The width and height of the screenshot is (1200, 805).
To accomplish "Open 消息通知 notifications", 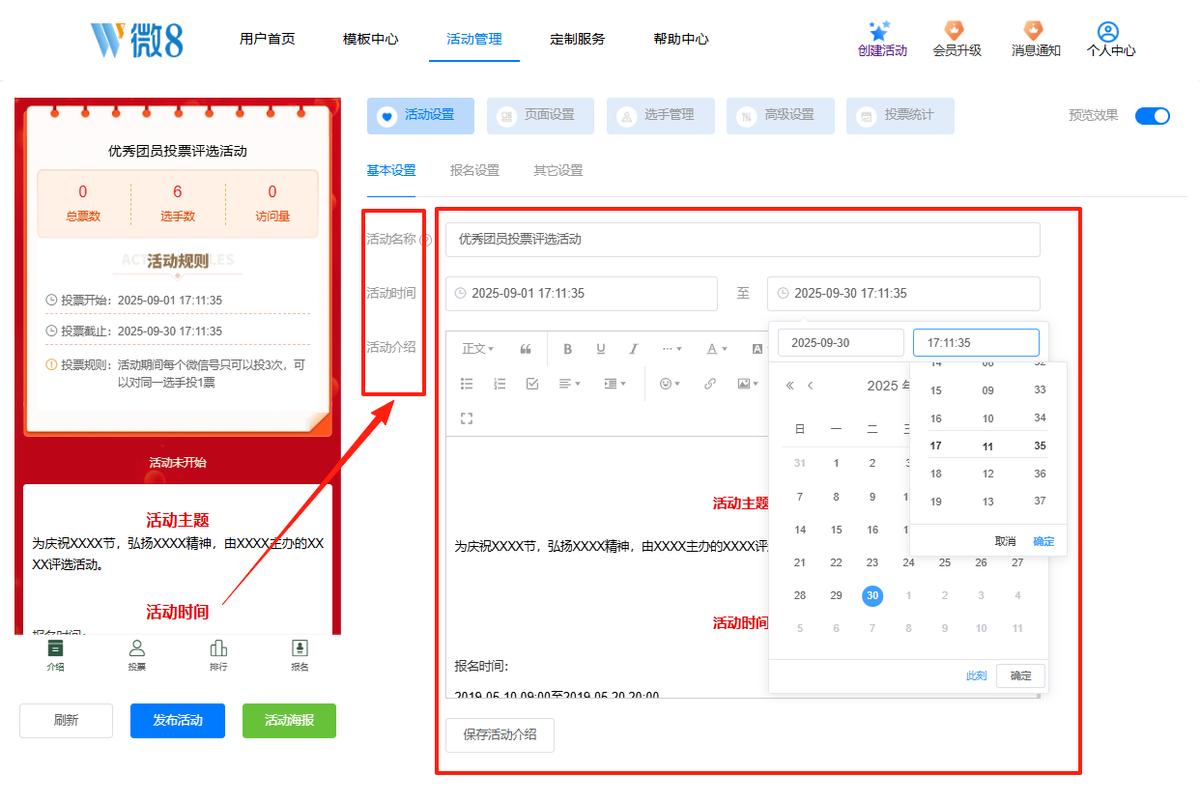I will pyautogui.click(x=1036, y=39).
